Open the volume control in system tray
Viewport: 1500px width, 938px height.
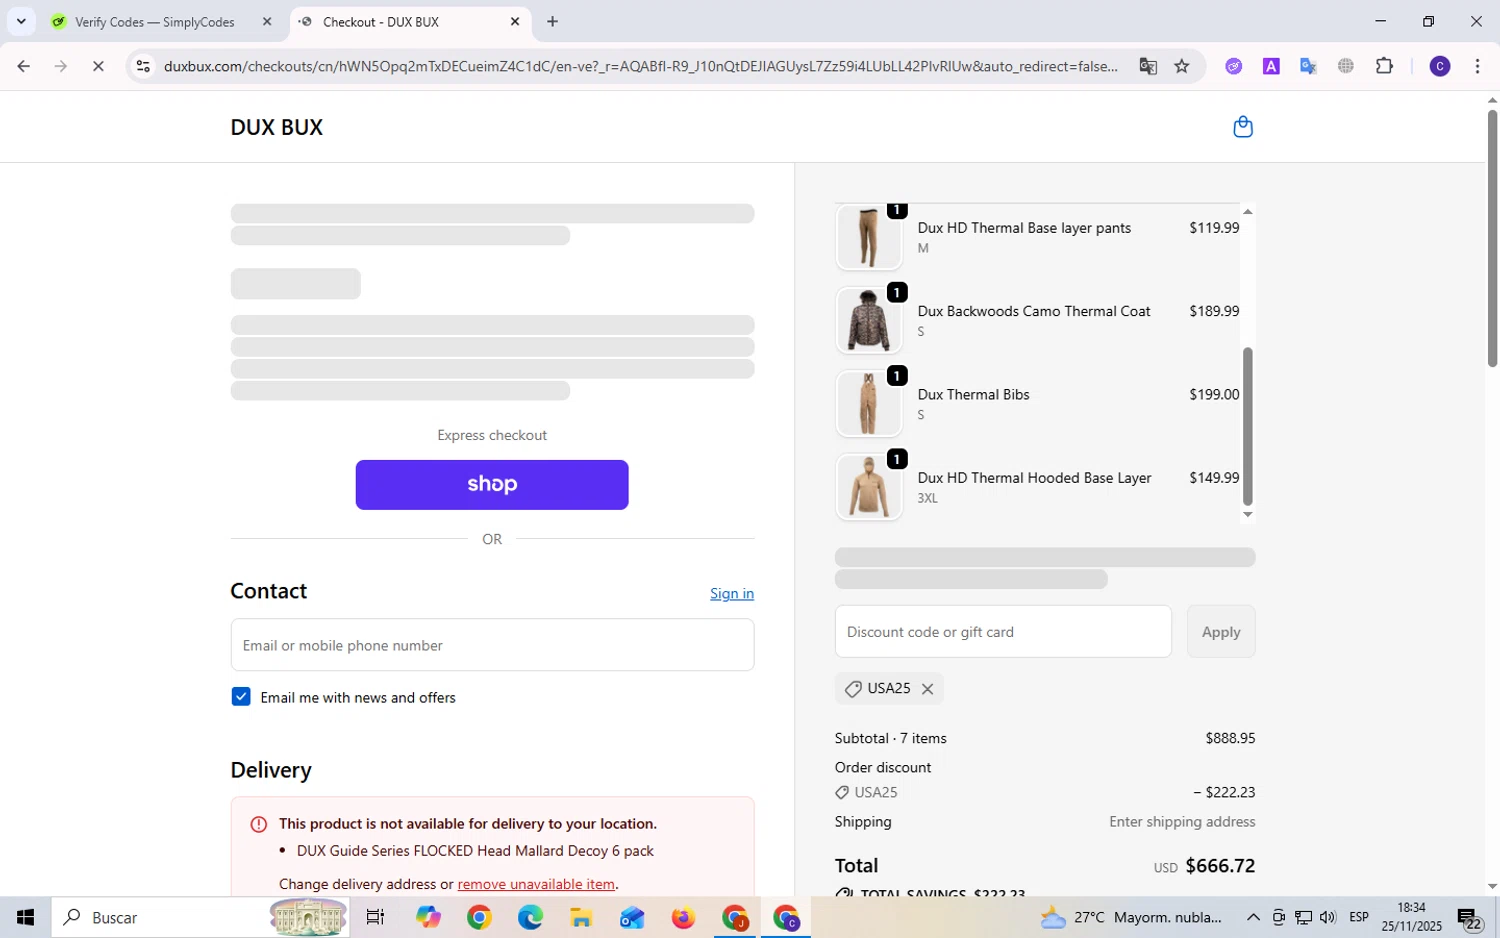(x=1327, y=917)
